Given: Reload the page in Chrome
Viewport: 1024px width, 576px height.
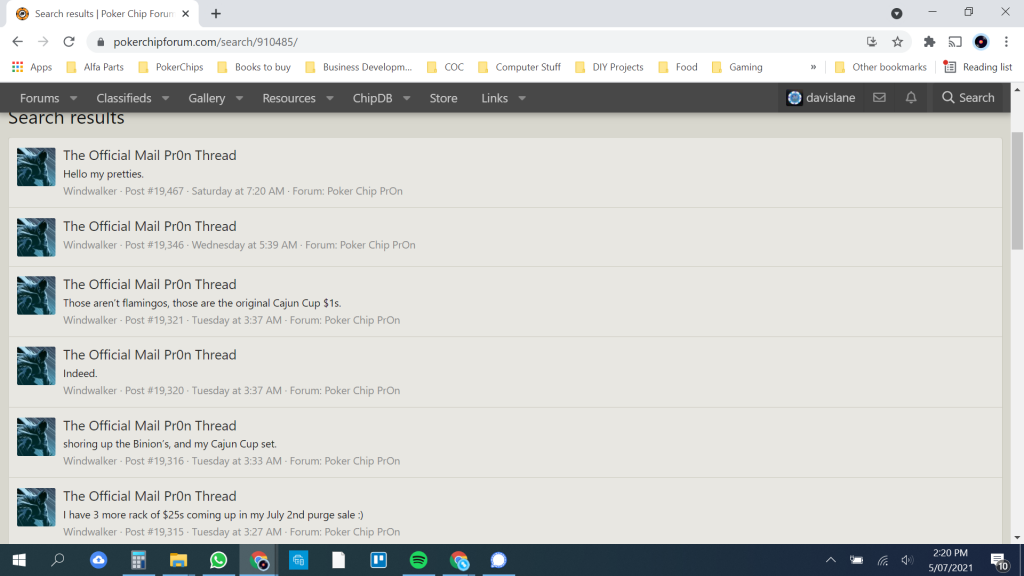Looking at the screenshot, I should coord(69,42).
